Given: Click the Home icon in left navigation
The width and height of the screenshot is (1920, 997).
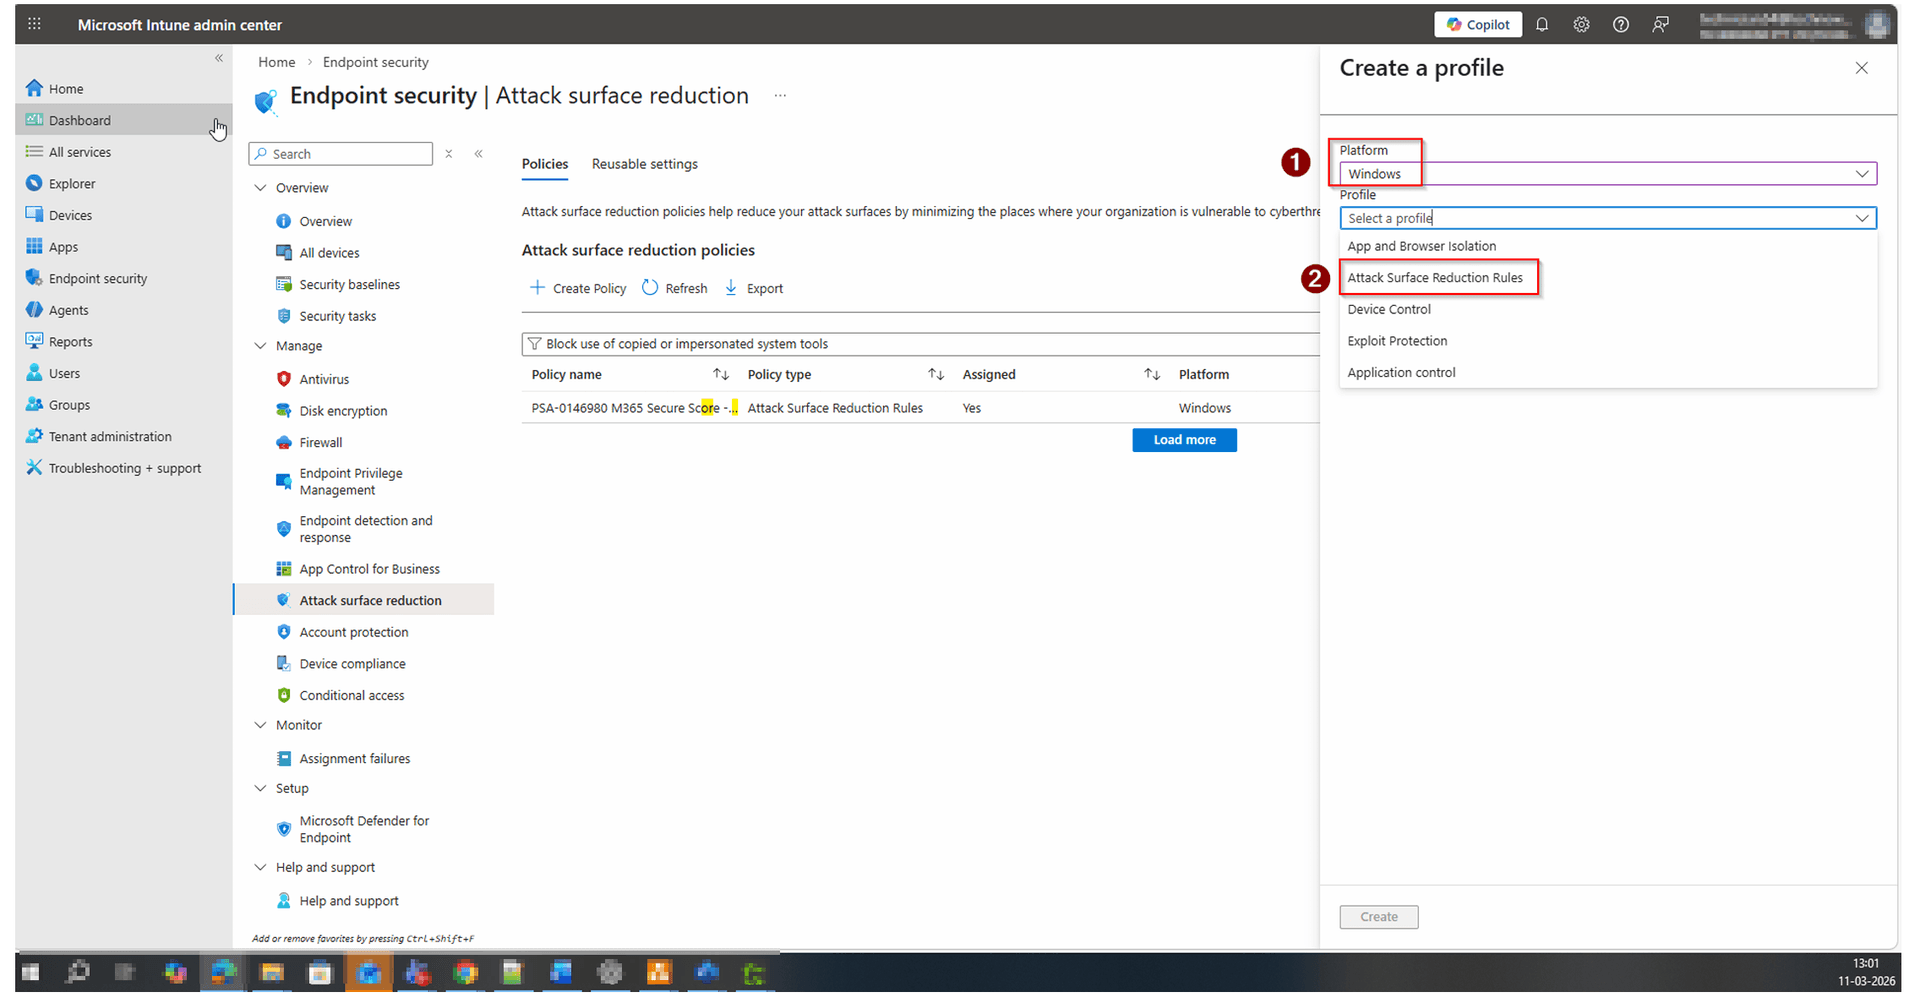Looking at the screenshot, I should tap(34, 88).
